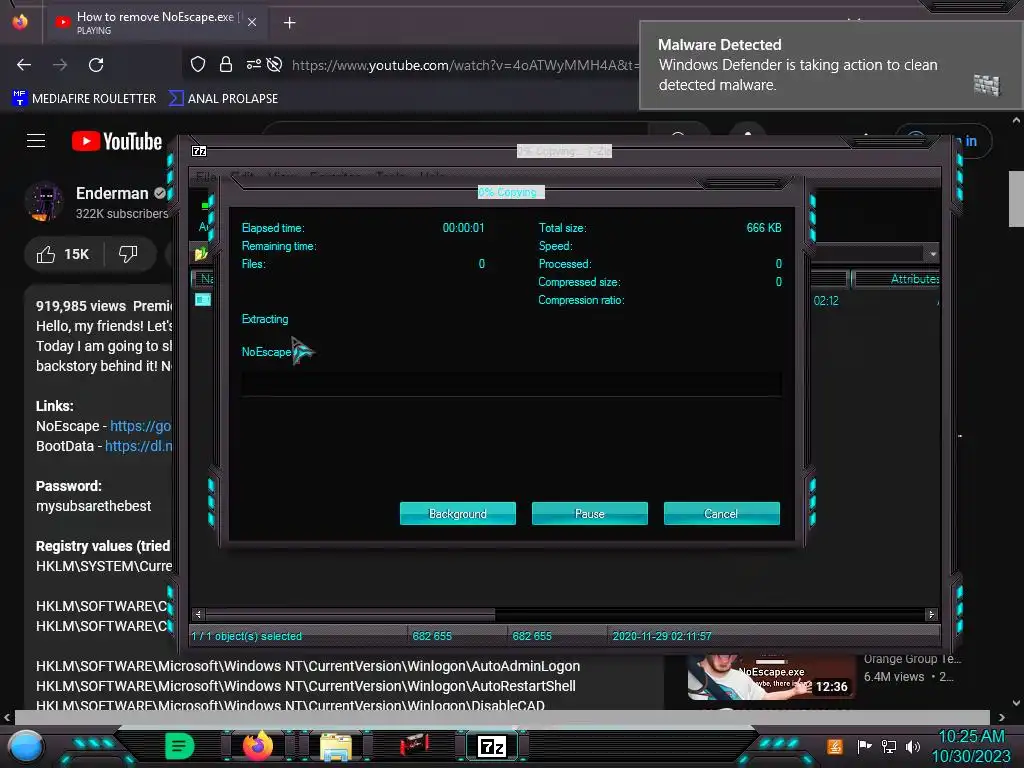This screenshot has height=768, width=1024.
Task: Click the Total size value 666 KB
Action: tap(764, 228)
